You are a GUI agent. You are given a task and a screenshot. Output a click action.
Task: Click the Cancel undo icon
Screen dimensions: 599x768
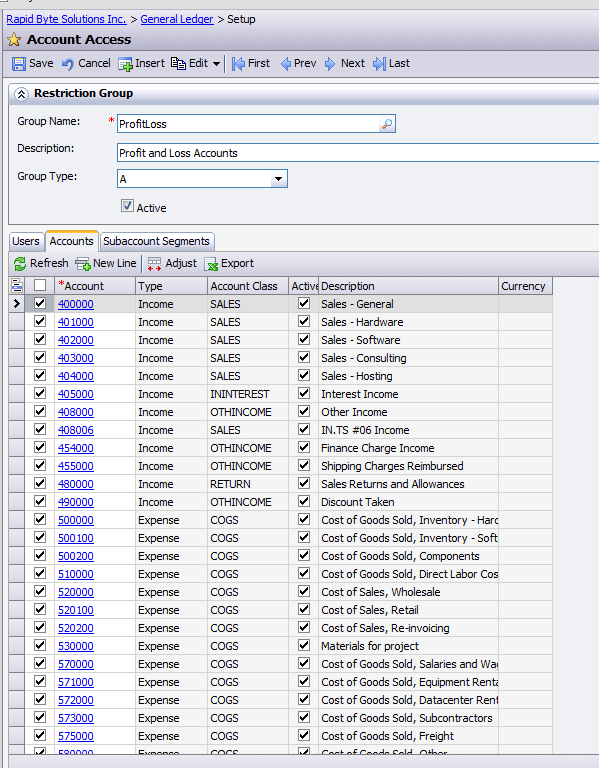pyautogui.click(x=68, y=64)
